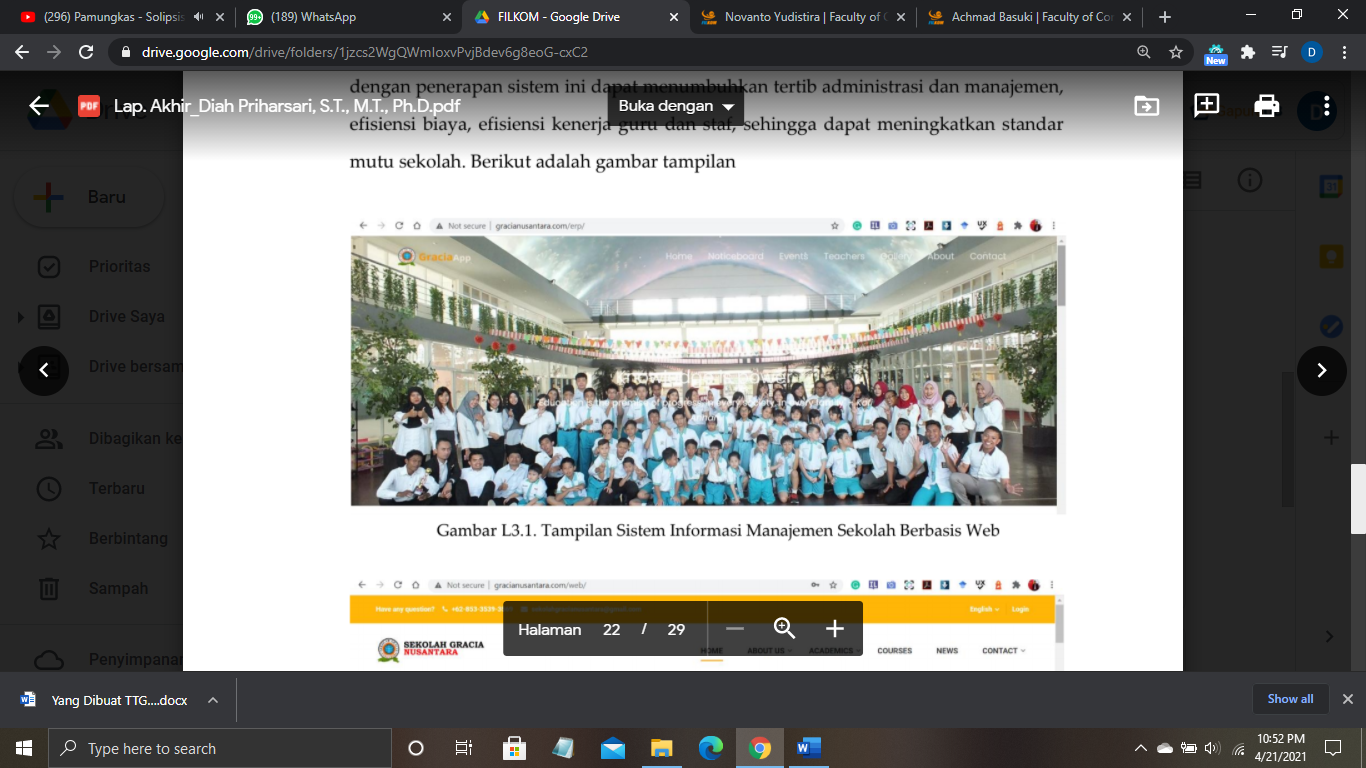Open the Buka dengan dropdown
Viewport: 1366px width, 768px height.
[x=676, y=106]
